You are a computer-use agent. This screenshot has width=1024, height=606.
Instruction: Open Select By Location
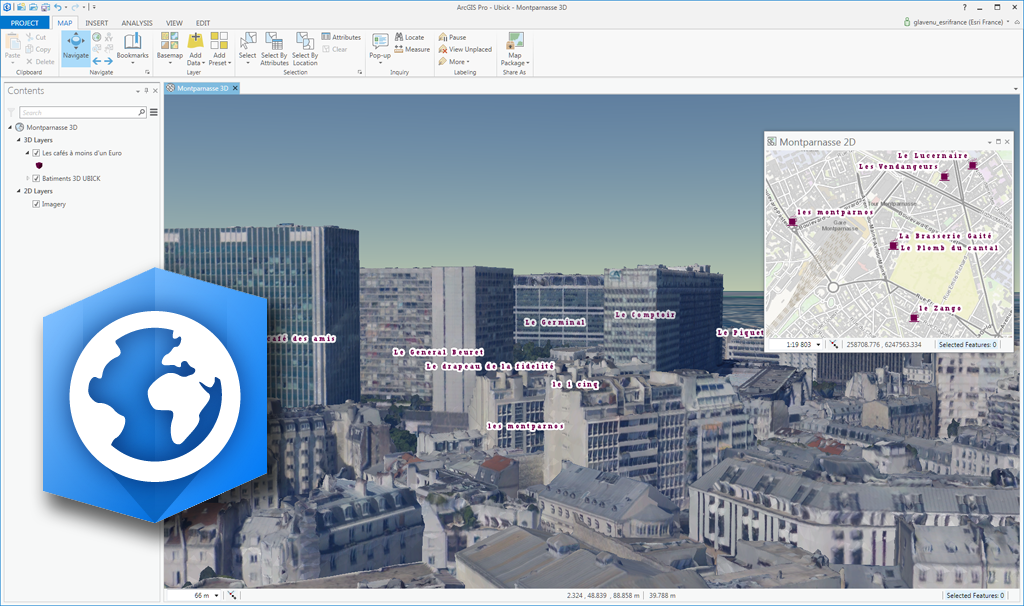(x=305, y=48)
